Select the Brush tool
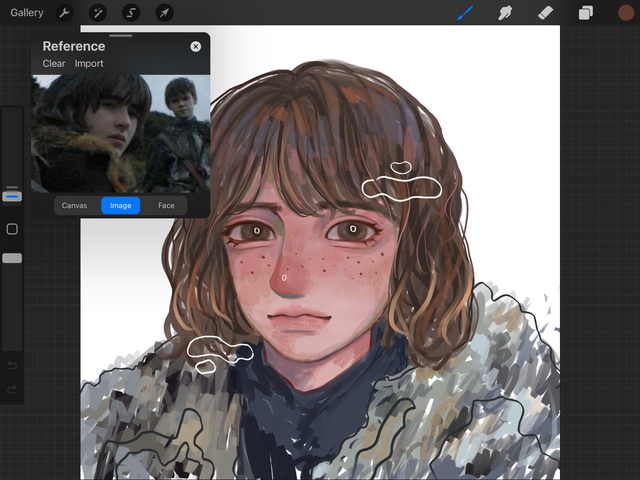Screen dimensions: 640x480 click(465, 13)
